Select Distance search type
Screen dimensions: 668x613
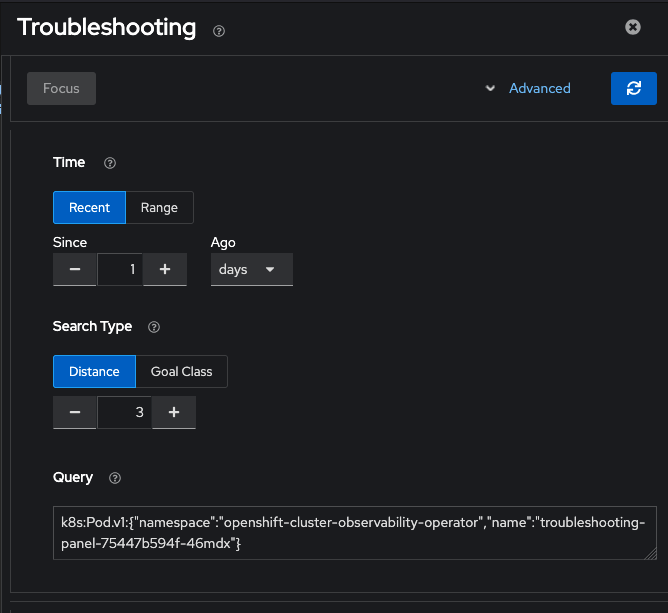point(94,371)
